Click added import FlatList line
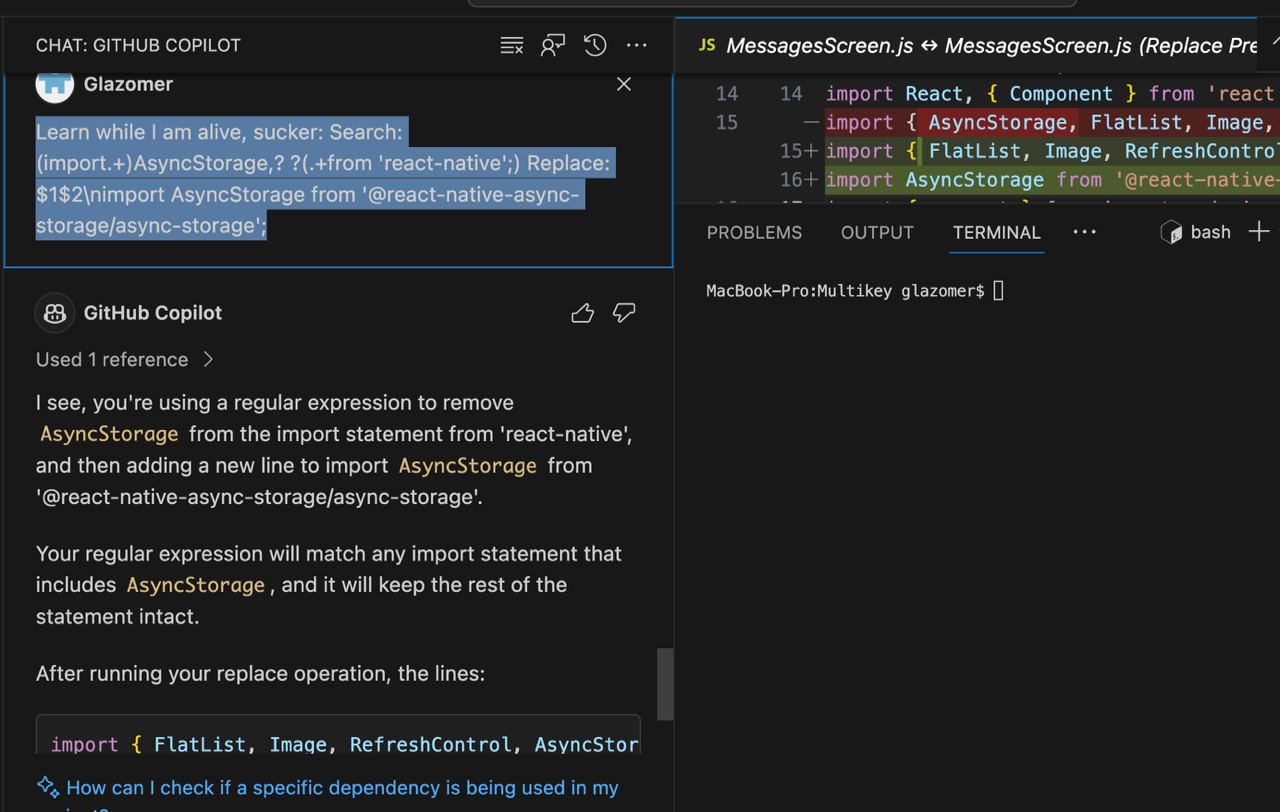Screen dimensions: 1280x812 point(1050,151)
